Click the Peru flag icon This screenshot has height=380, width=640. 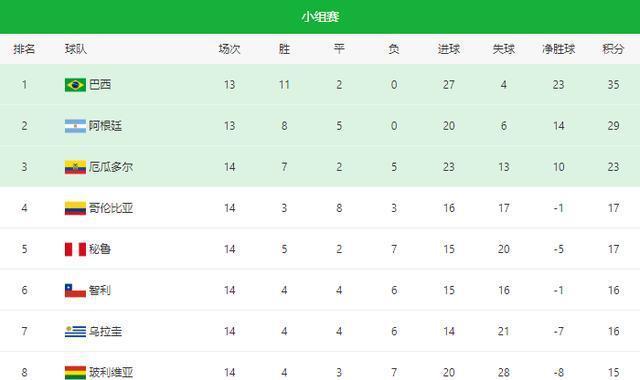click(x=75, y=249)
